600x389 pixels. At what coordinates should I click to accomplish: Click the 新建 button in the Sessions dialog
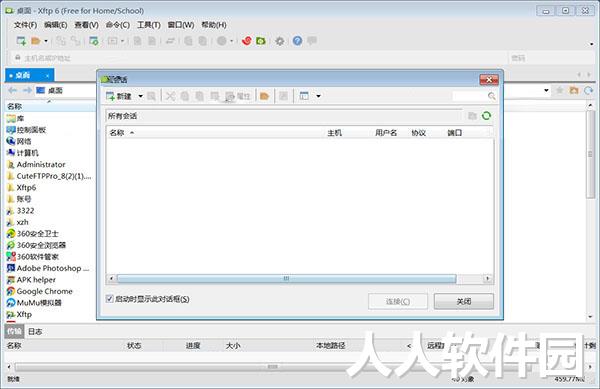tap(119, 96)
